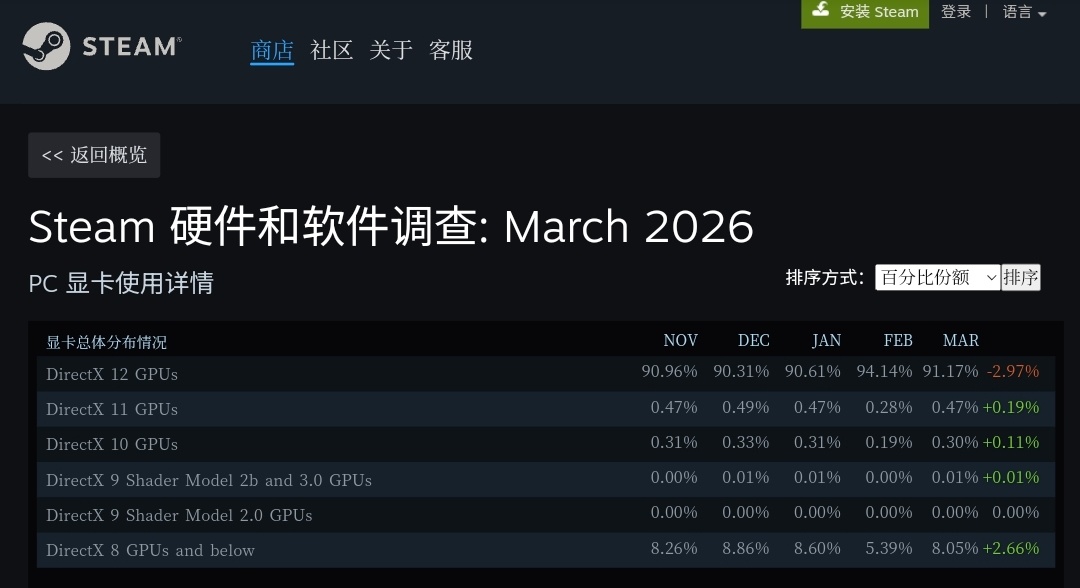Open the 语言 language dropdown
The height and width of the screenshot is (588, 1080).
tap(1024, 12)
